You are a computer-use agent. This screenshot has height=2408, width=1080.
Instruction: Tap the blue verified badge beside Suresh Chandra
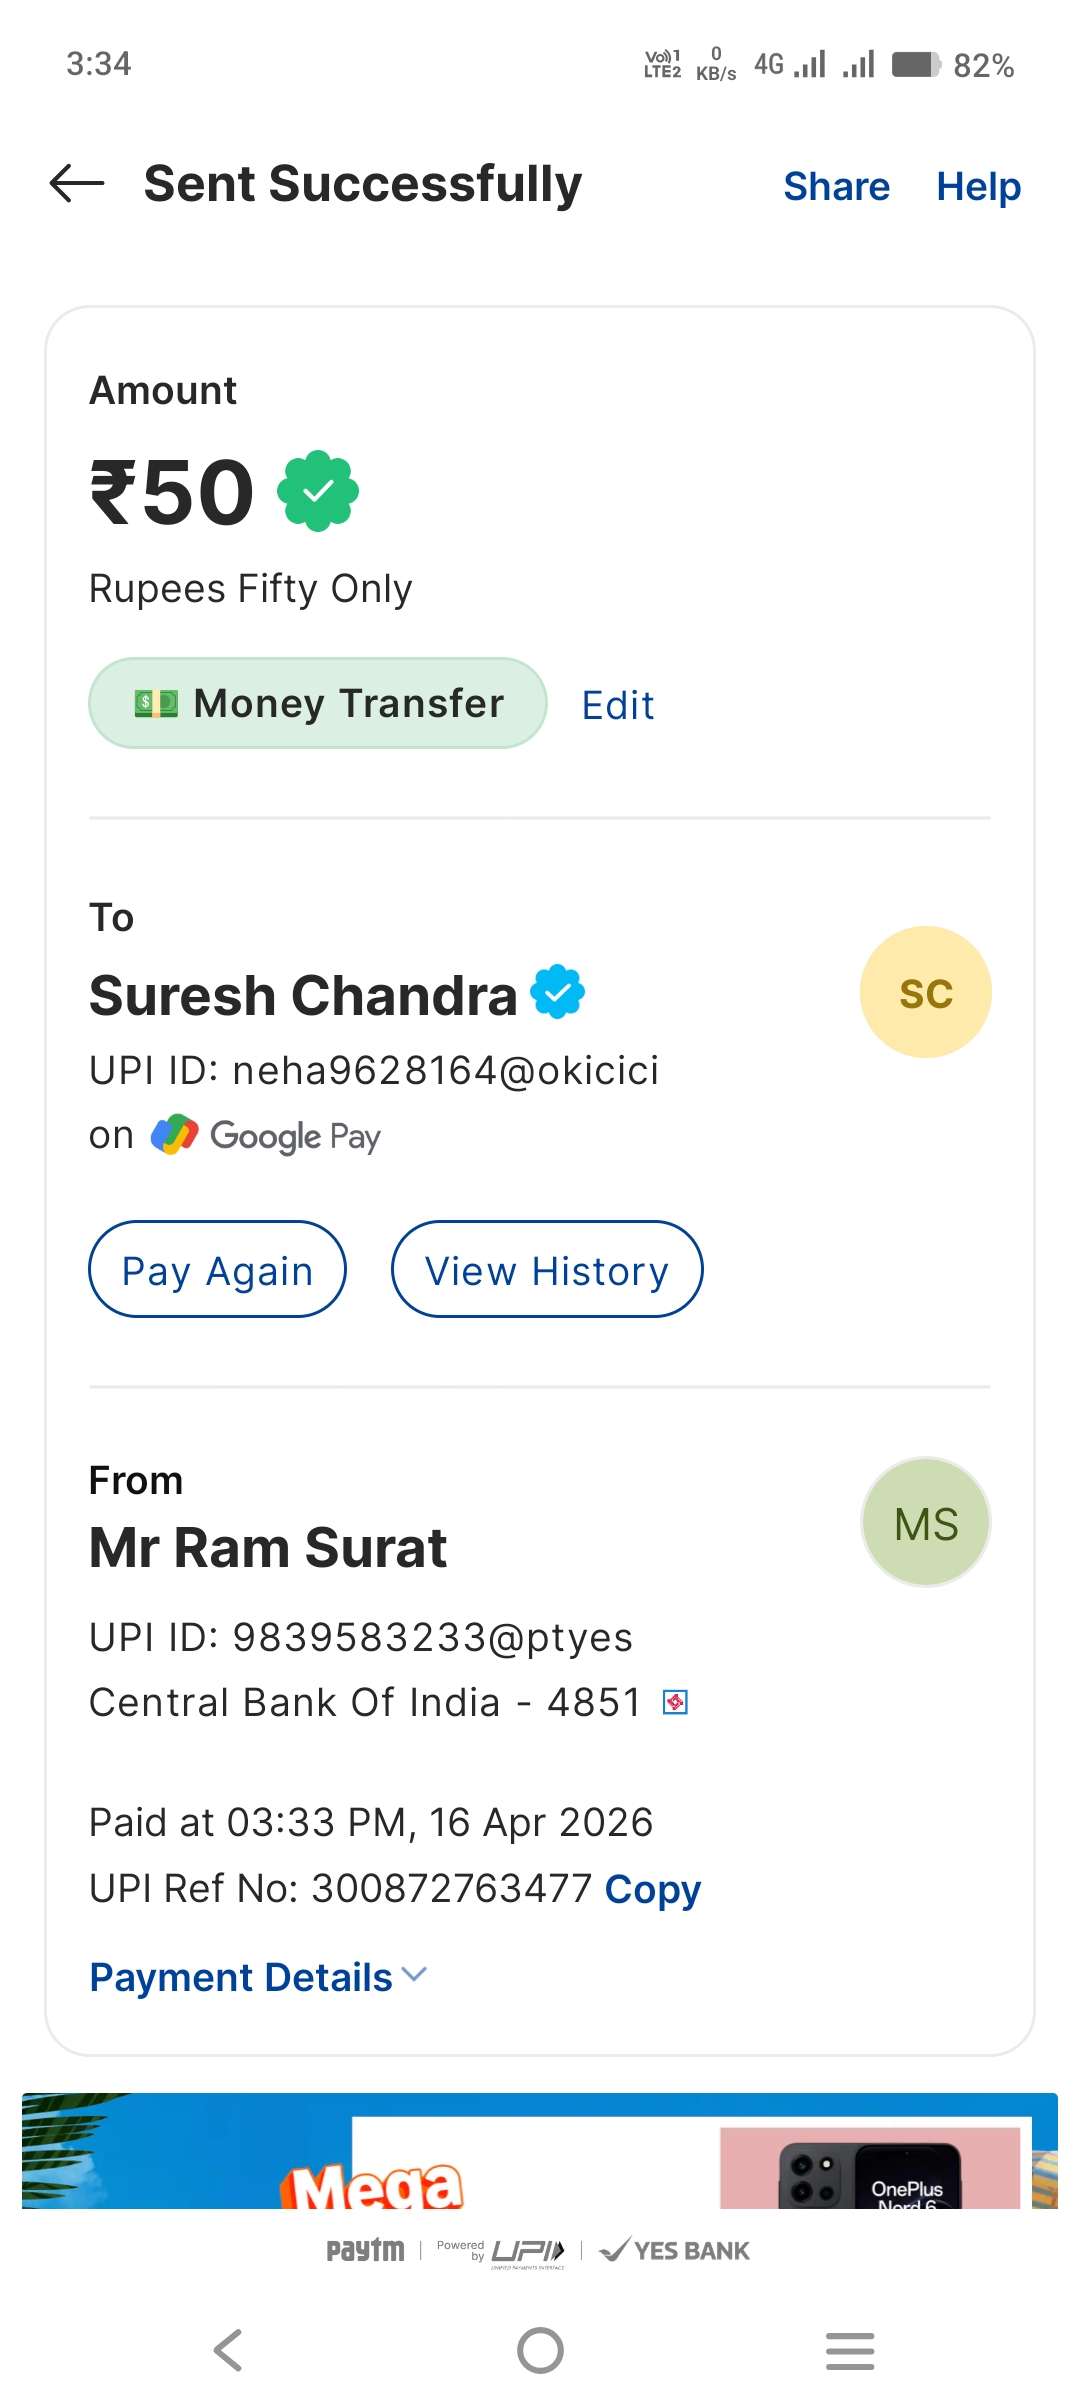[x=557, y=992]
